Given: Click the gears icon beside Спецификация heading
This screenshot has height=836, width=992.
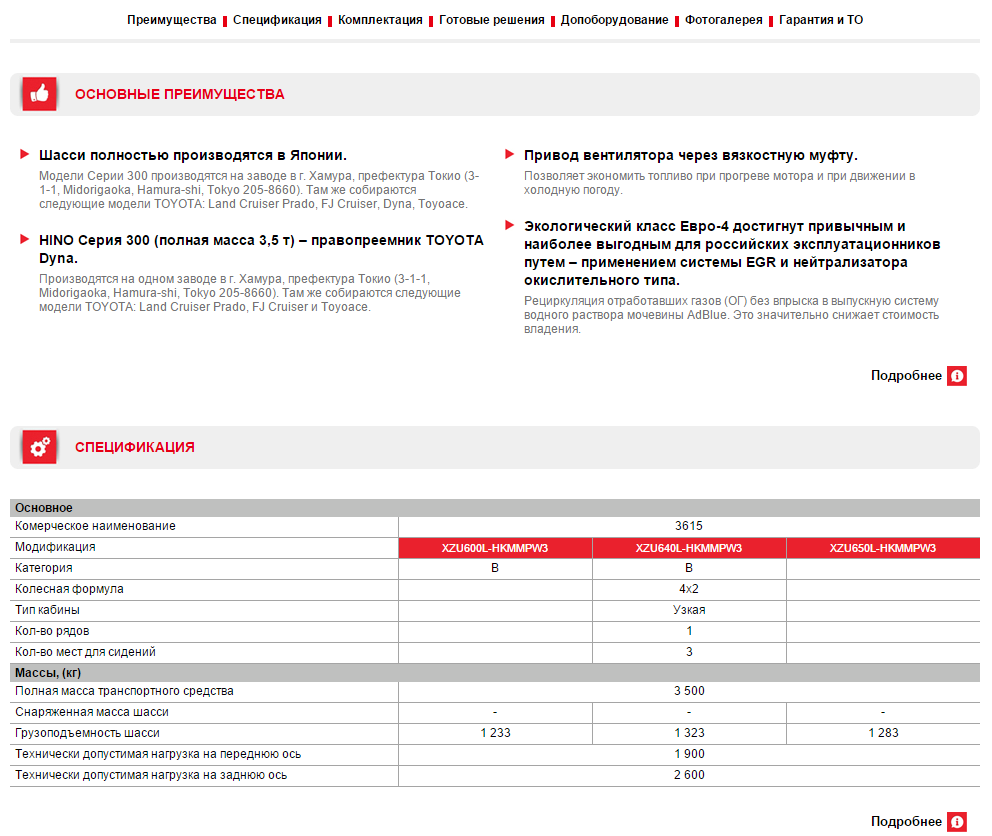Looking at the screenshot, I should (40, 447).
